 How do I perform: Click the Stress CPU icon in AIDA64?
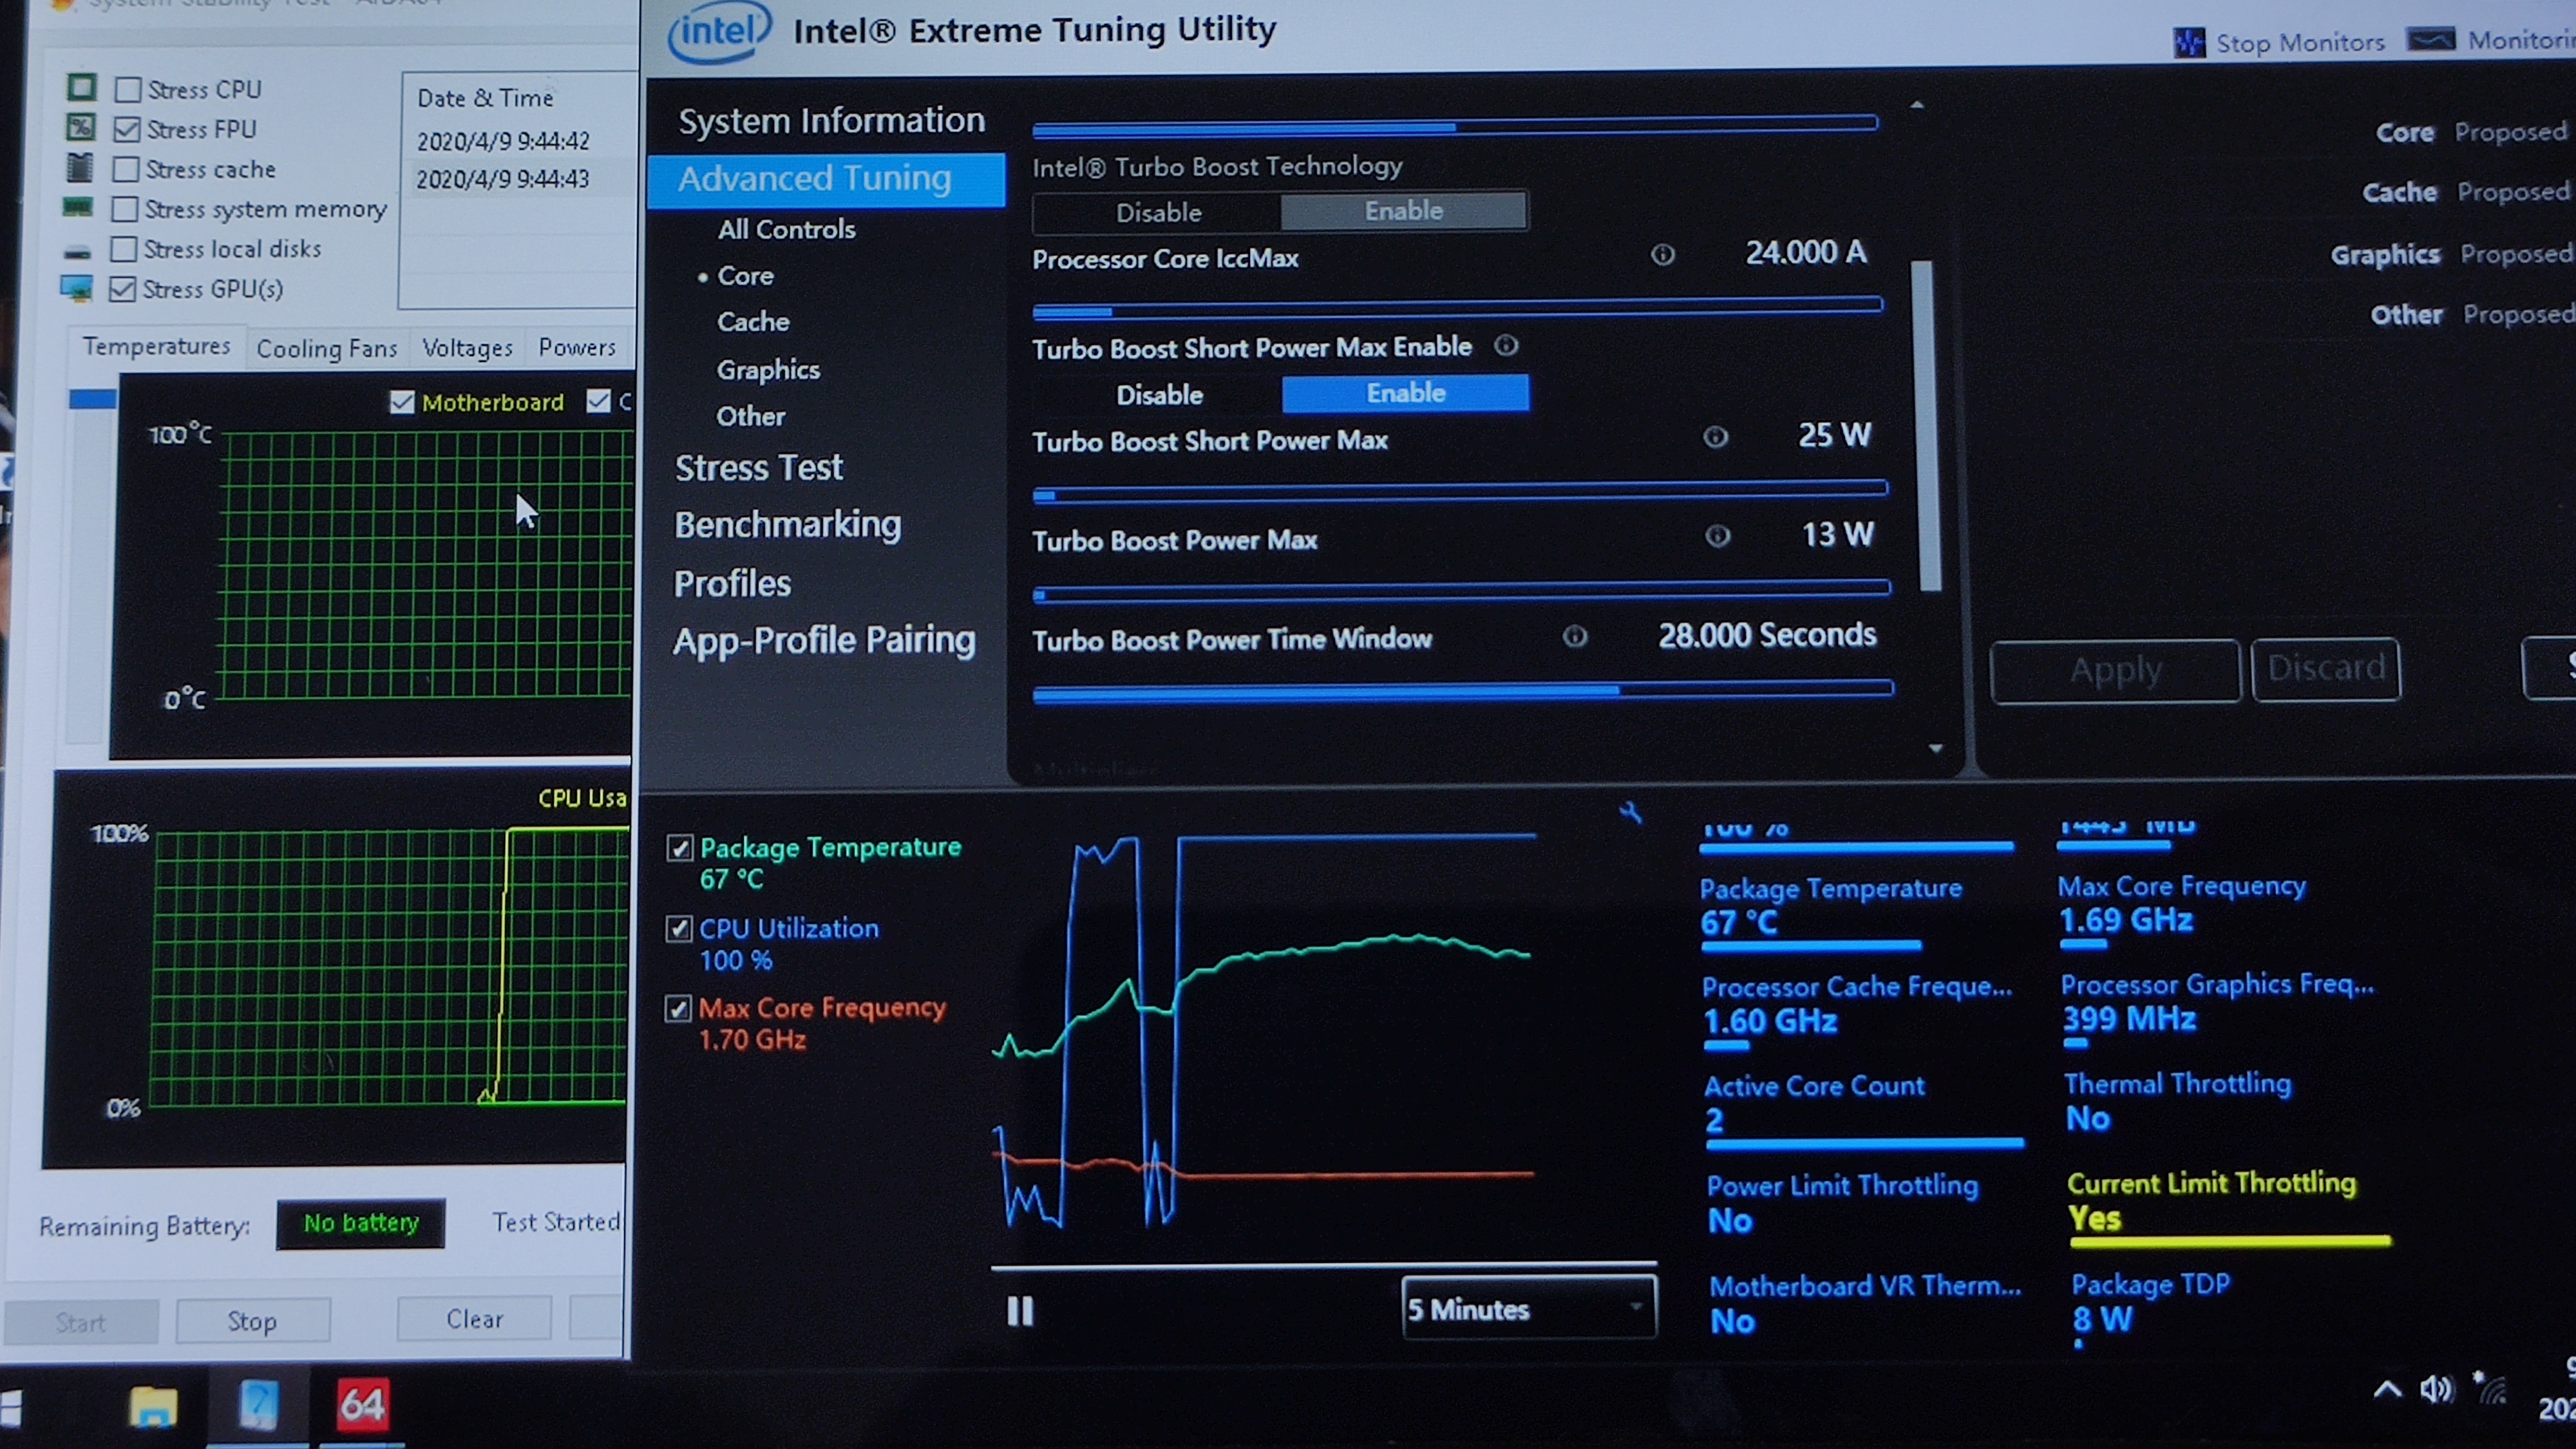[81, 88]
